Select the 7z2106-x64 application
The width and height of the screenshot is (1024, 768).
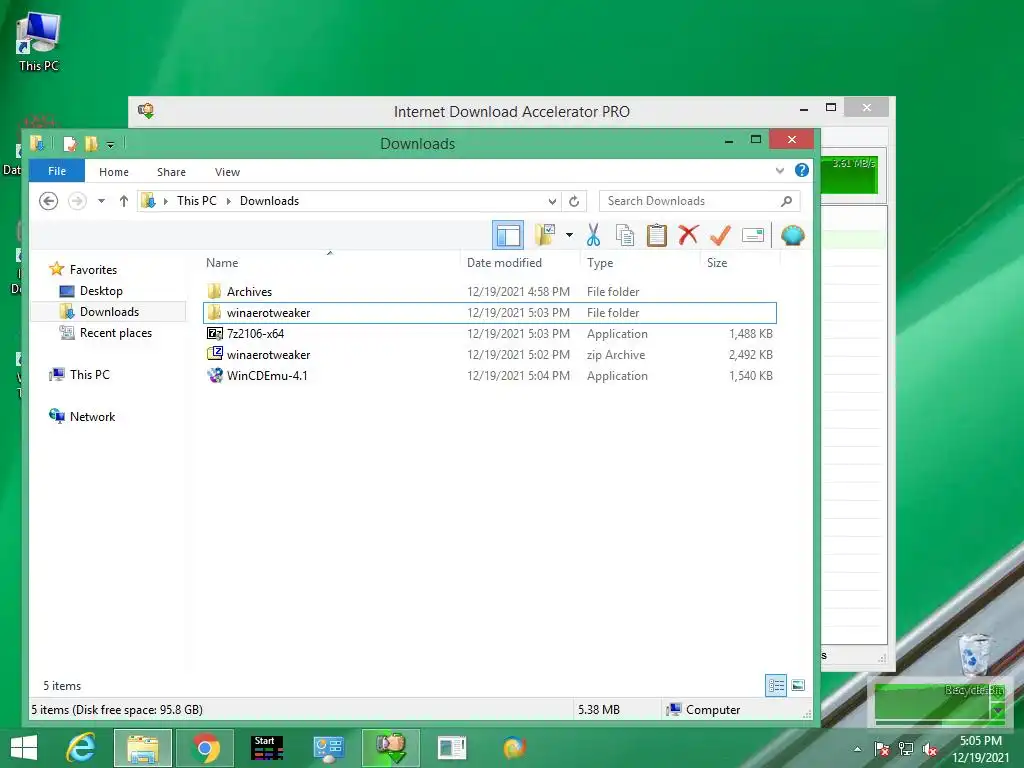[490, 334]
